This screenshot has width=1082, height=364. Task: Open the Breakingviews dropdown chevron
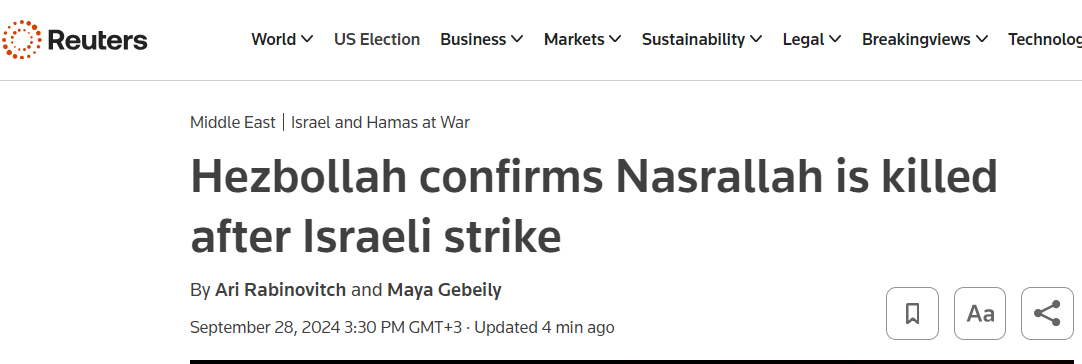pyautogui.click(x=981, y=40)
